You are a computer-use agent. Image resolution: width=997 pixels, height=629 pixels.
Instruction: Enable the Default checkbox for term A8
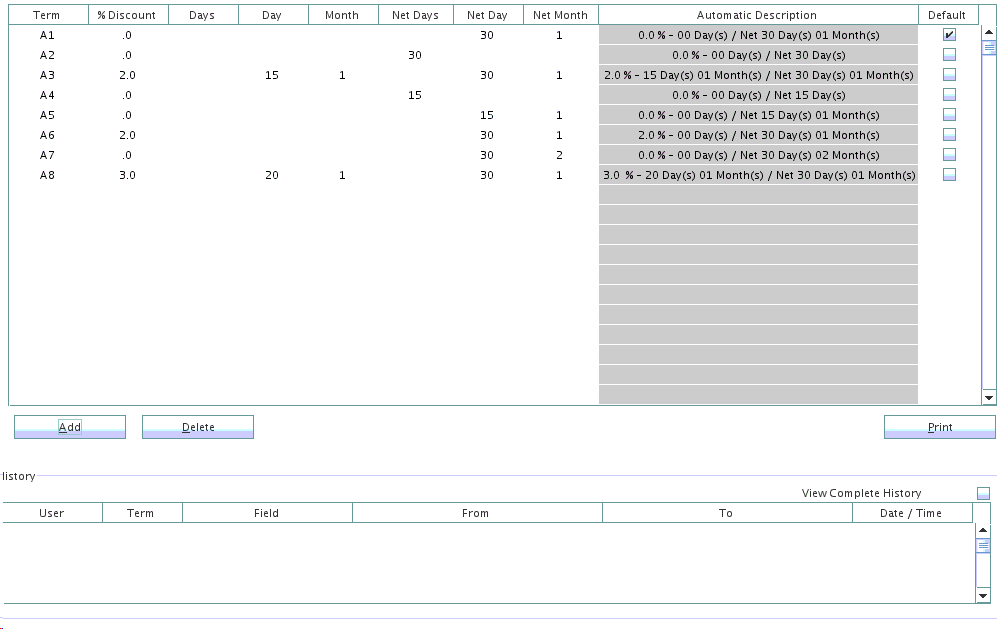tap(949, 175)
